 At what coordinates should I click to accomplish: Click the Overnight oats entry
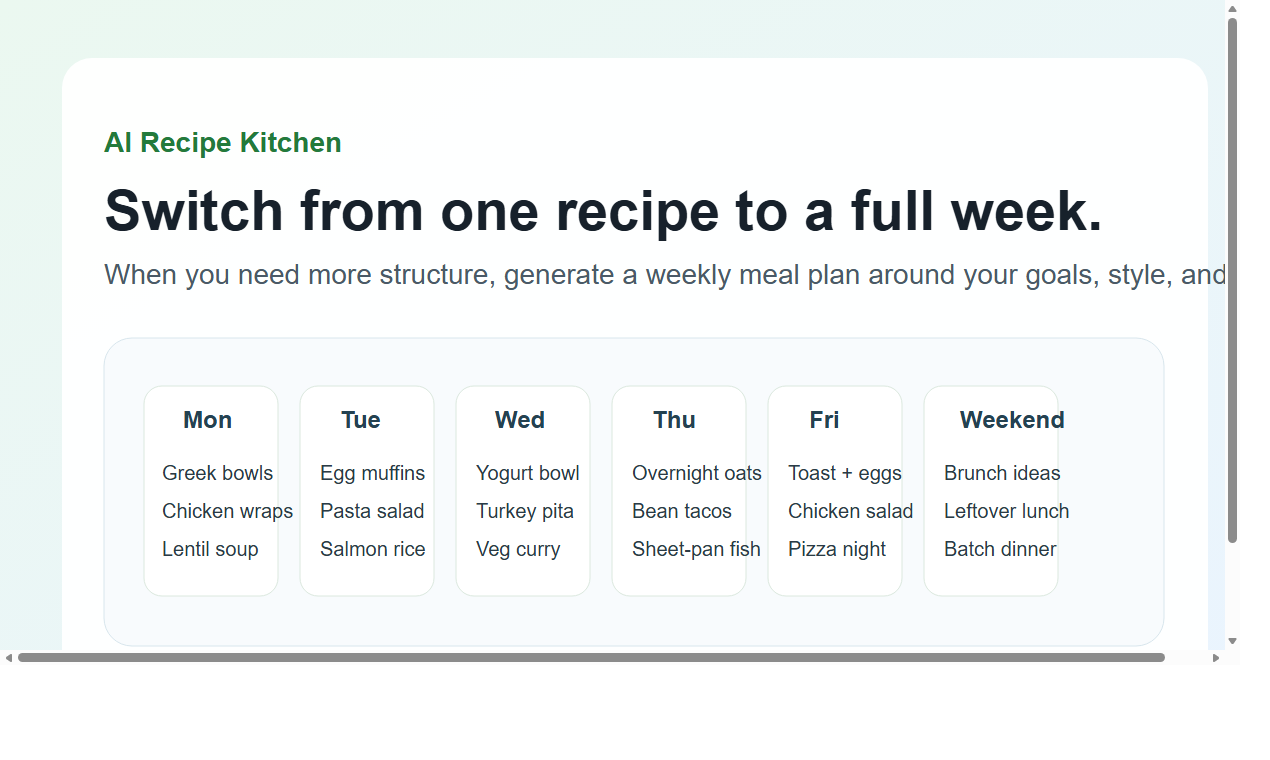pyautogui.click(x=696, y=473)
